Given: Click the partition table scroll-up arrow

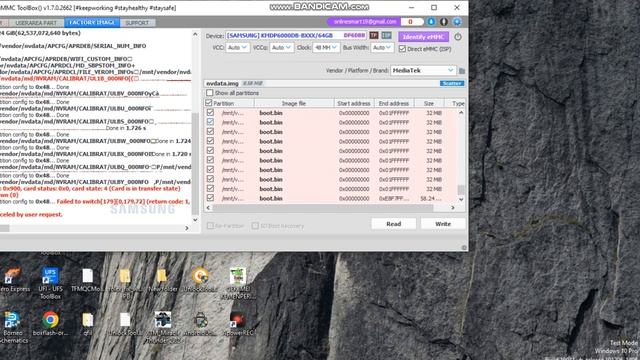Looking at the screenshot, I should pyautogui.click(x=461, y=112).
